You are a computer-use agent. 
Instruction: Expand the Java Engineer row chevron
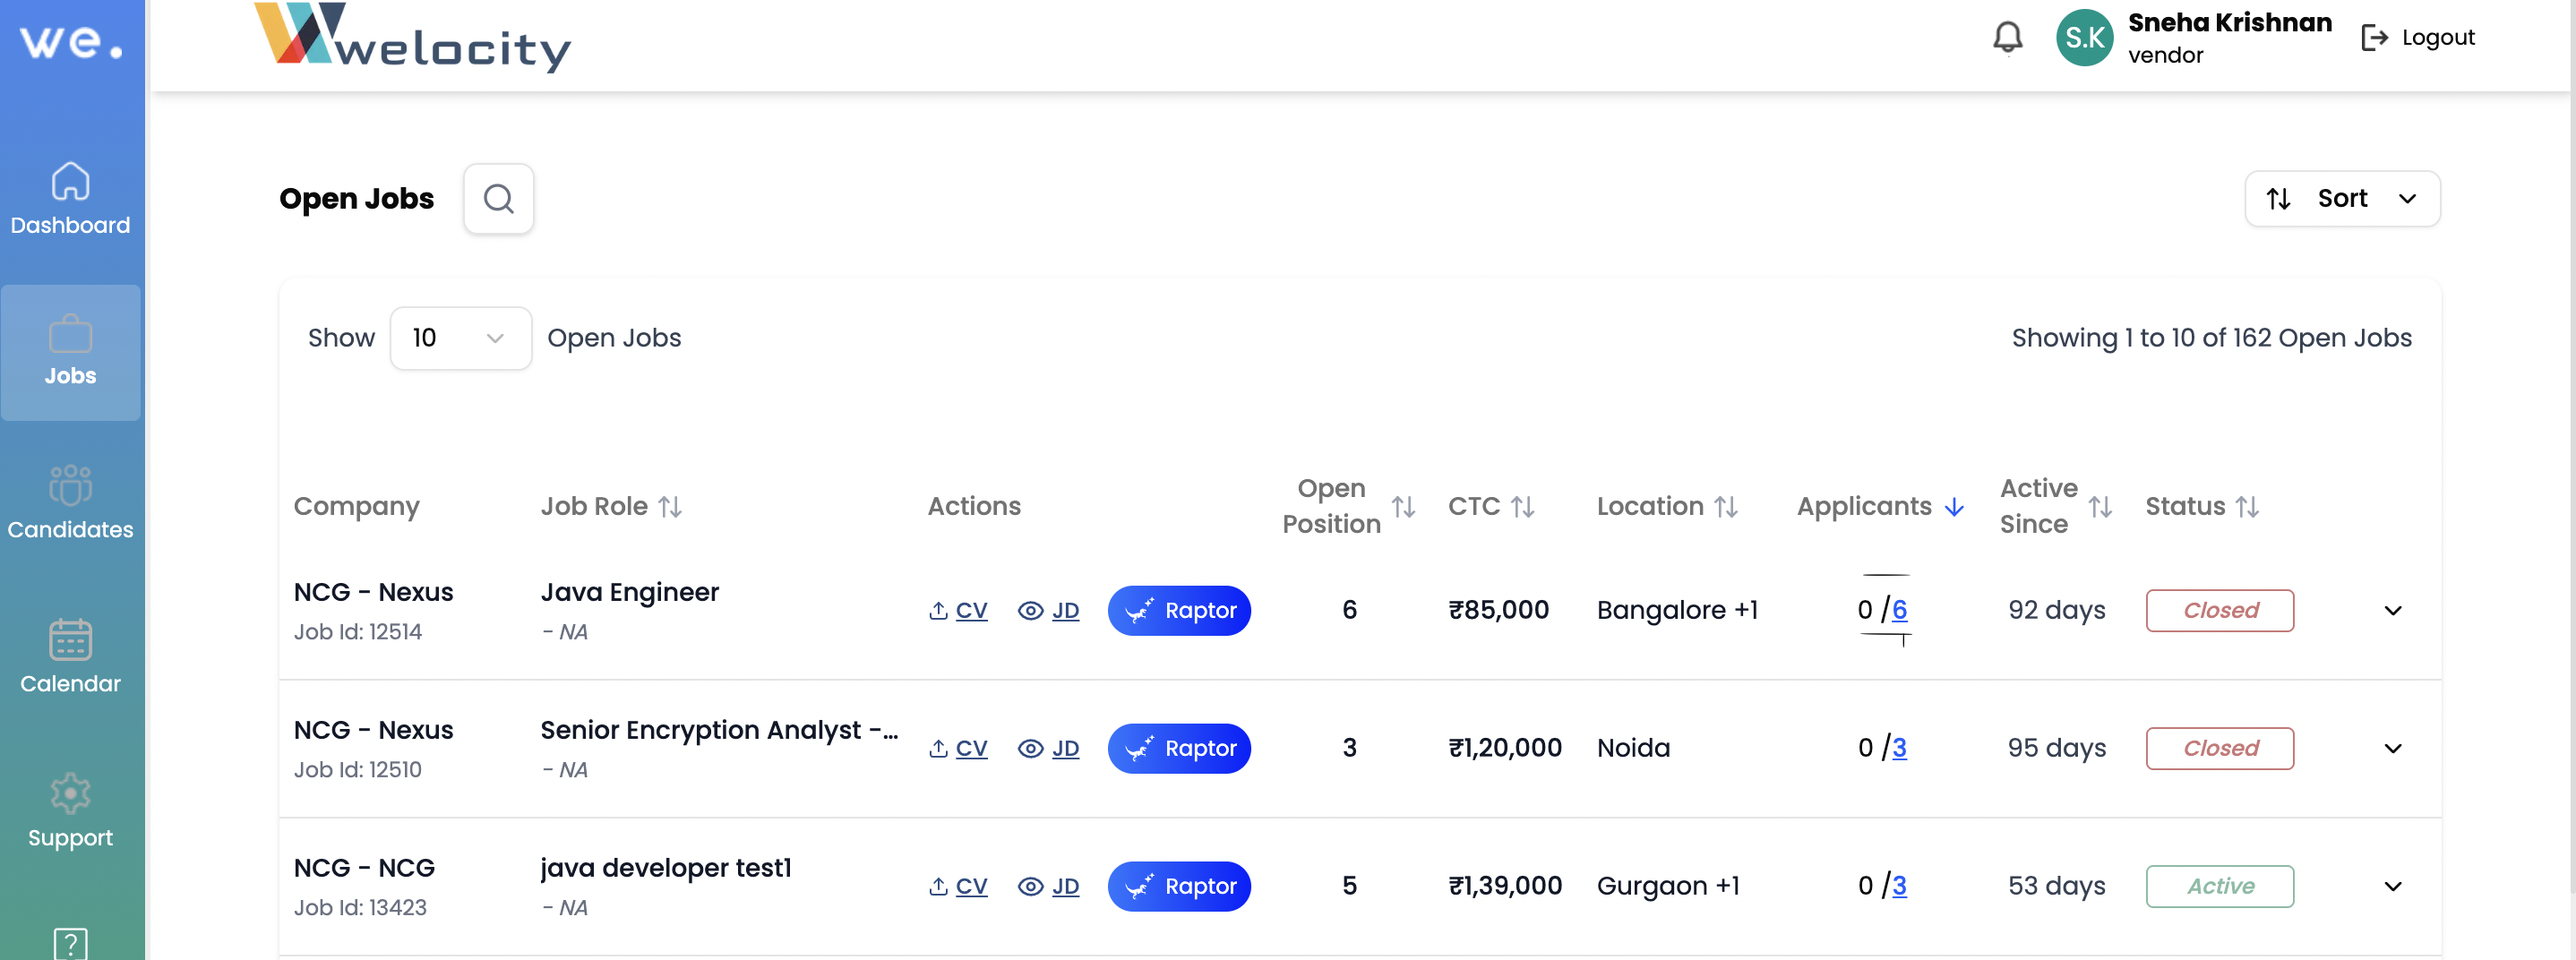click(2392, 610)
